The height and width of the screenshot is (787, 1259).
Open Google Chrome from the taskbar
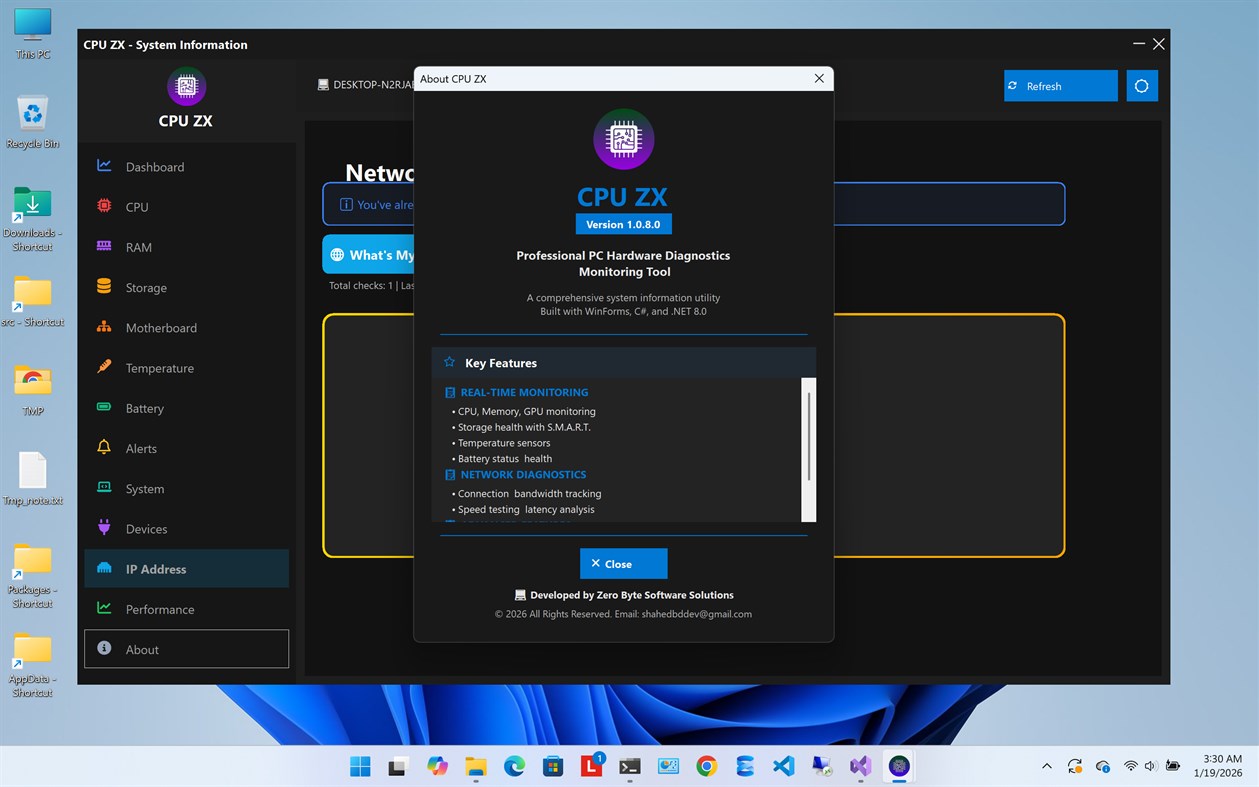pyautogui.click(x=707, y=767)
